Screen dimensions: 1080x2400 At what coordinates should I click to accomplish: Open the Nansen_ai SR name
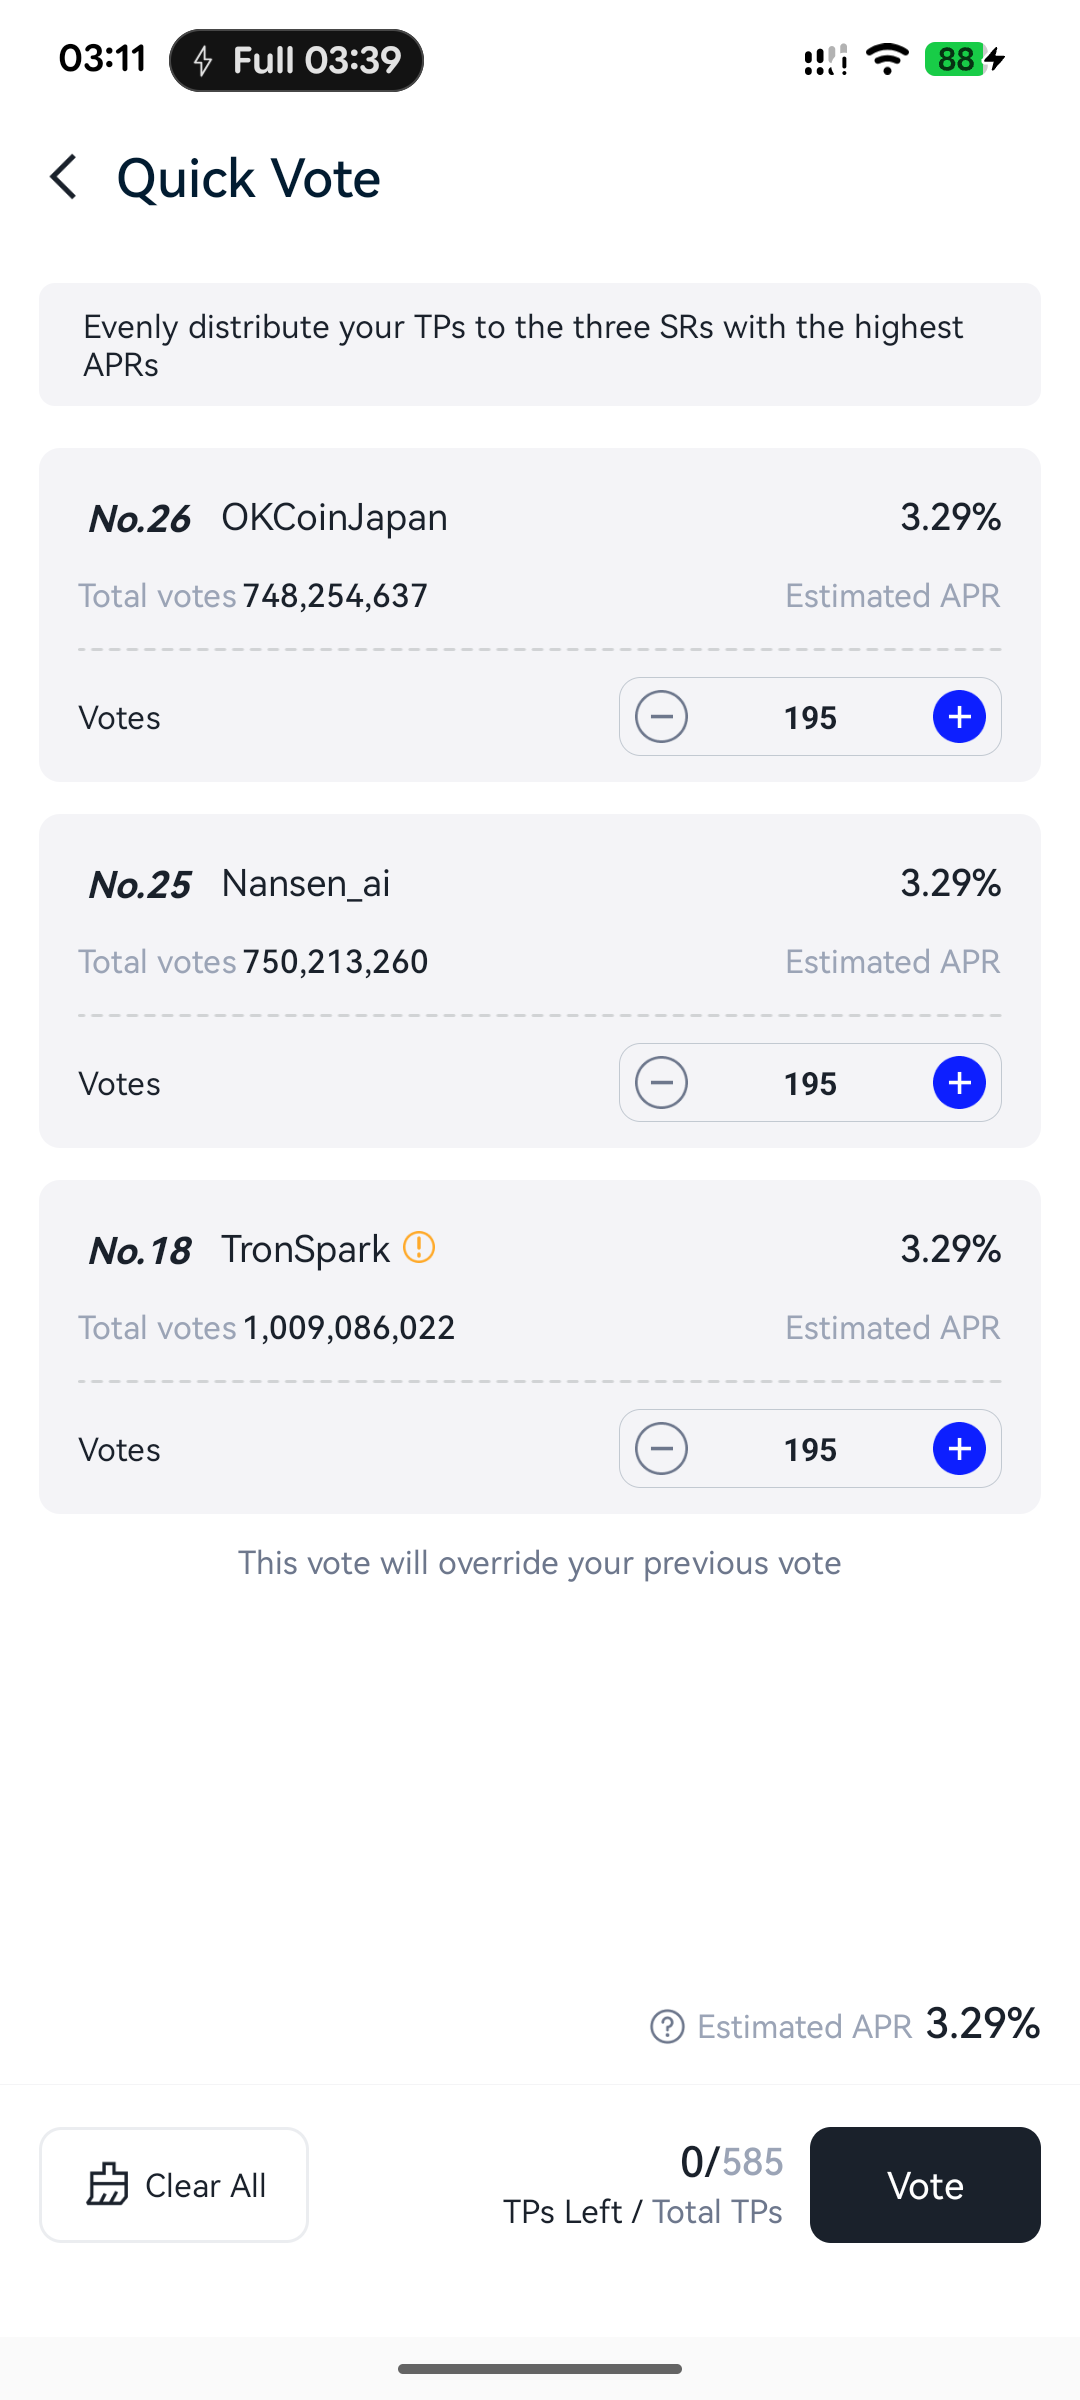pos(306,884)
